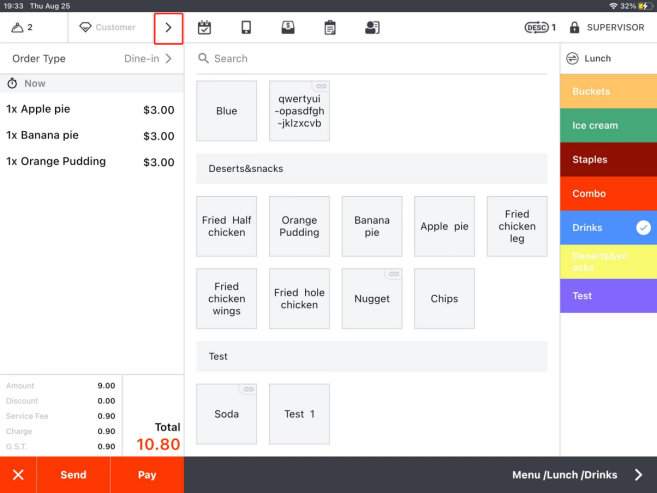Expand the Customer panel arrow
This screenshot has height=493, width=657.
[x=168, y=28]
